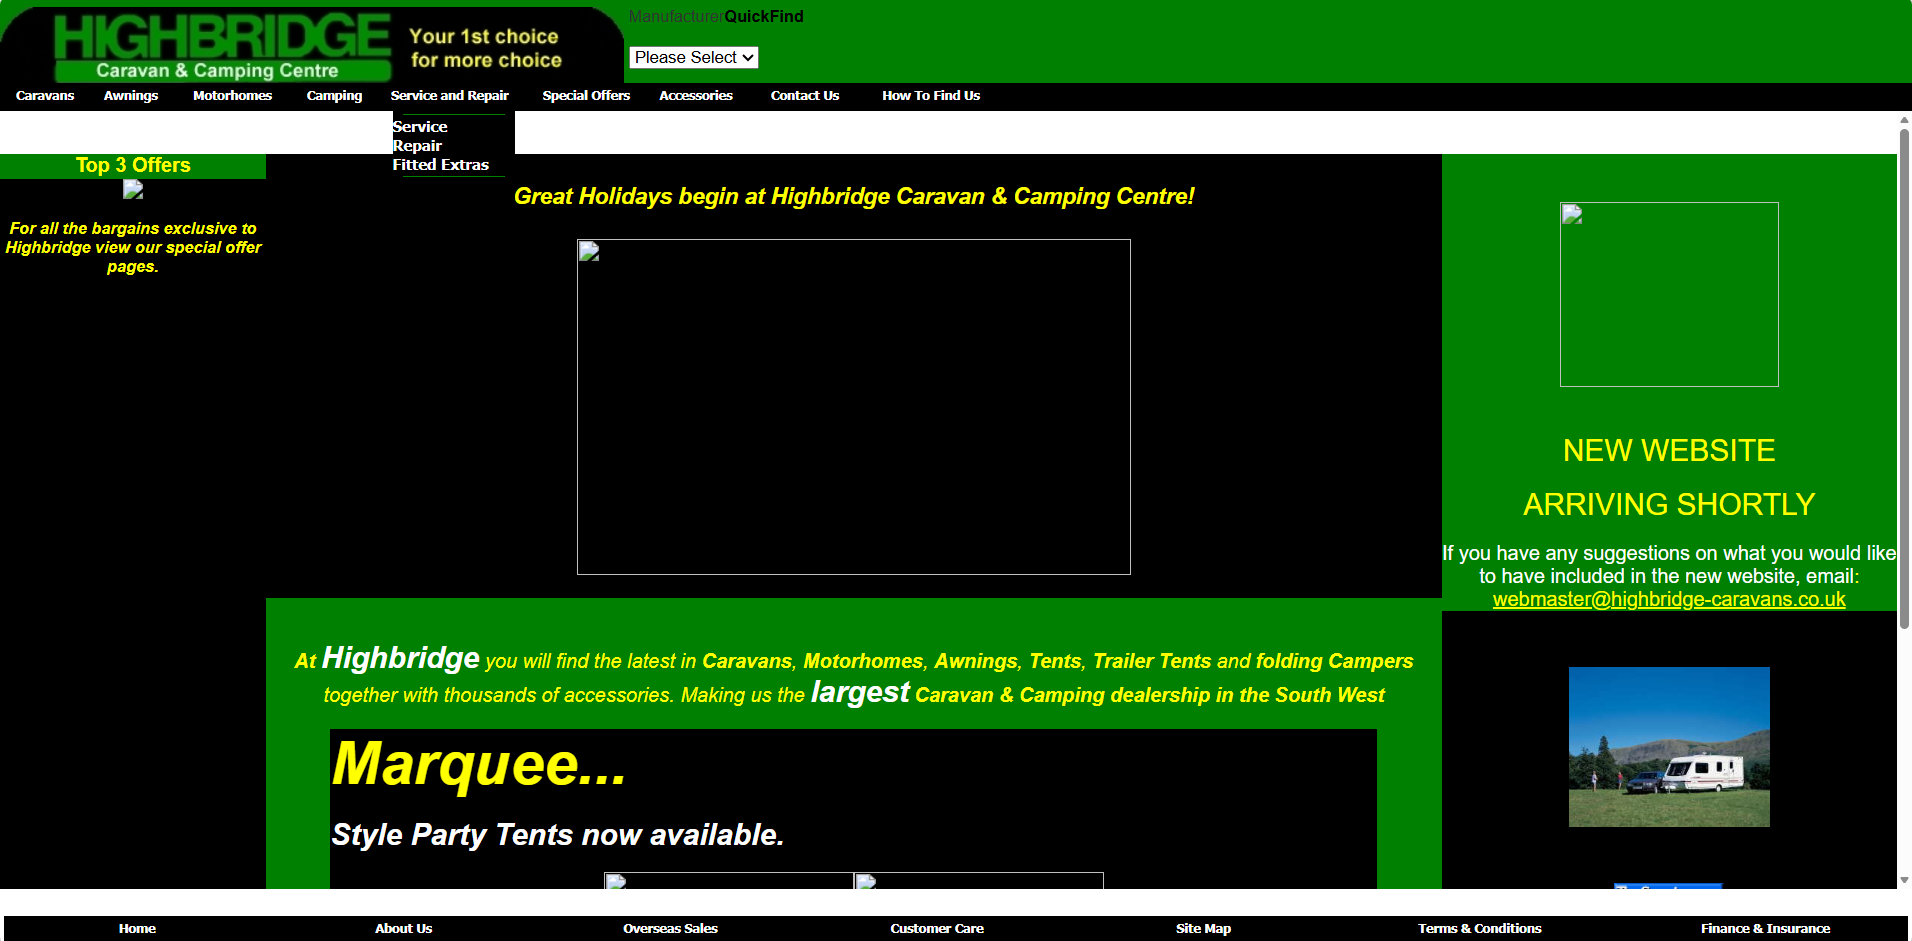Email webmaster@highbridge-caravans.co.uk link
1912x941 pixels.
coord(1669,599)
